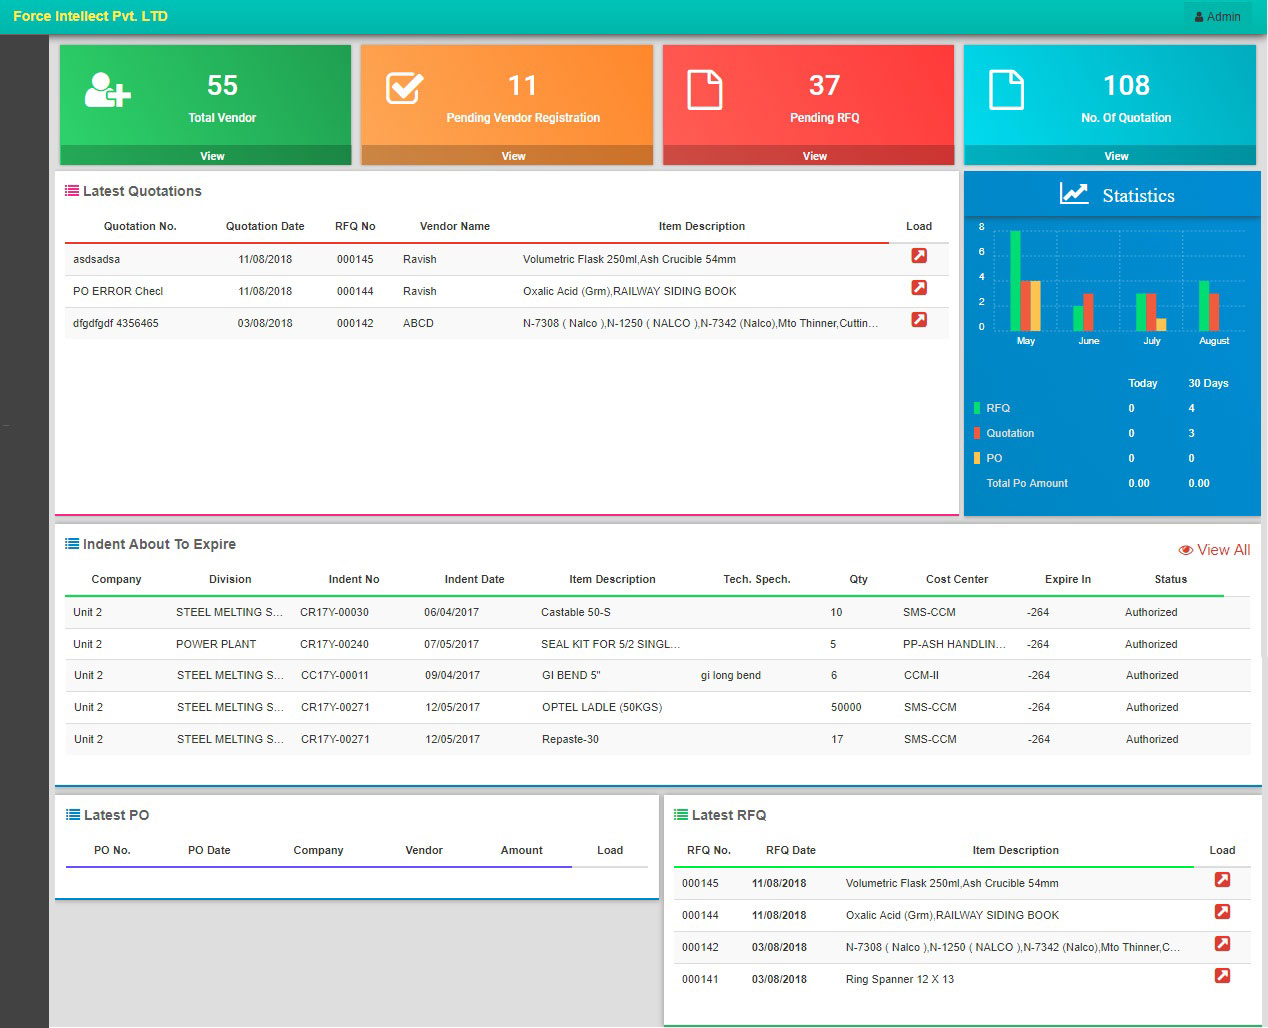Open the load icon for RFQ 000145
The height and width of the screenshot is (1028, 1268).
[x=1221, y=879]
